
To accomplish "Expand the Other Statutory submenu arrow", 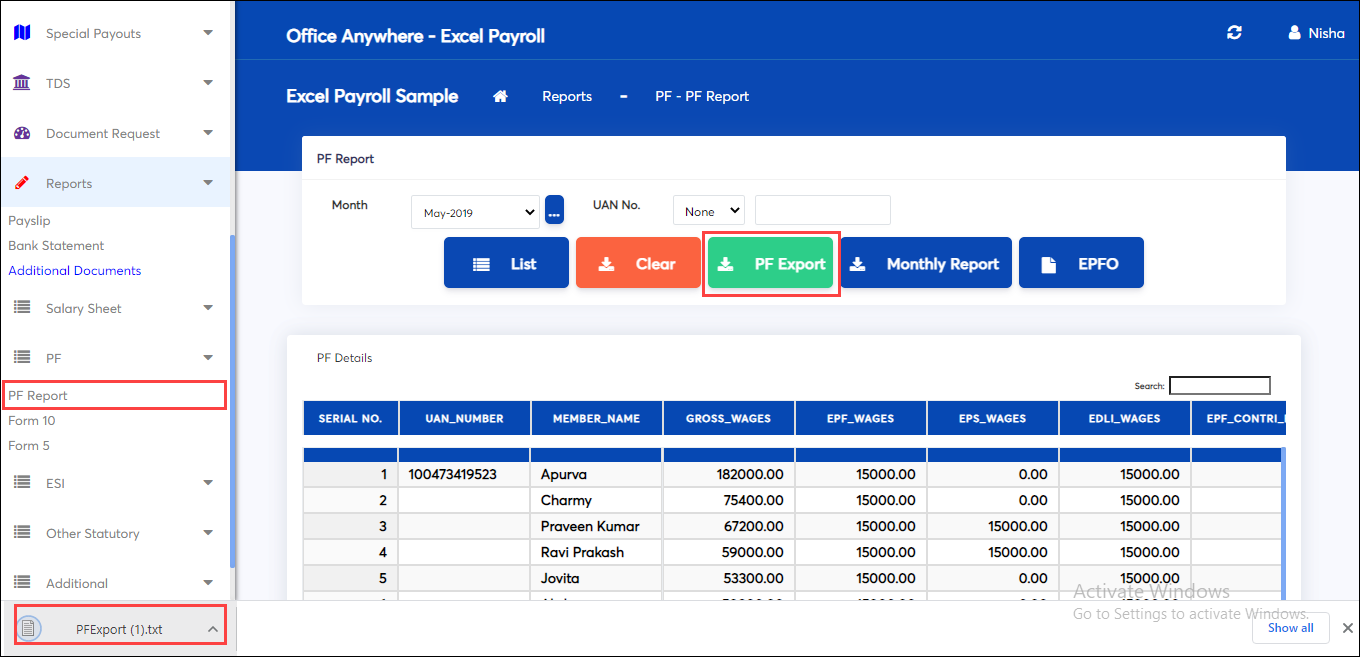I will (x=208, y=533).
